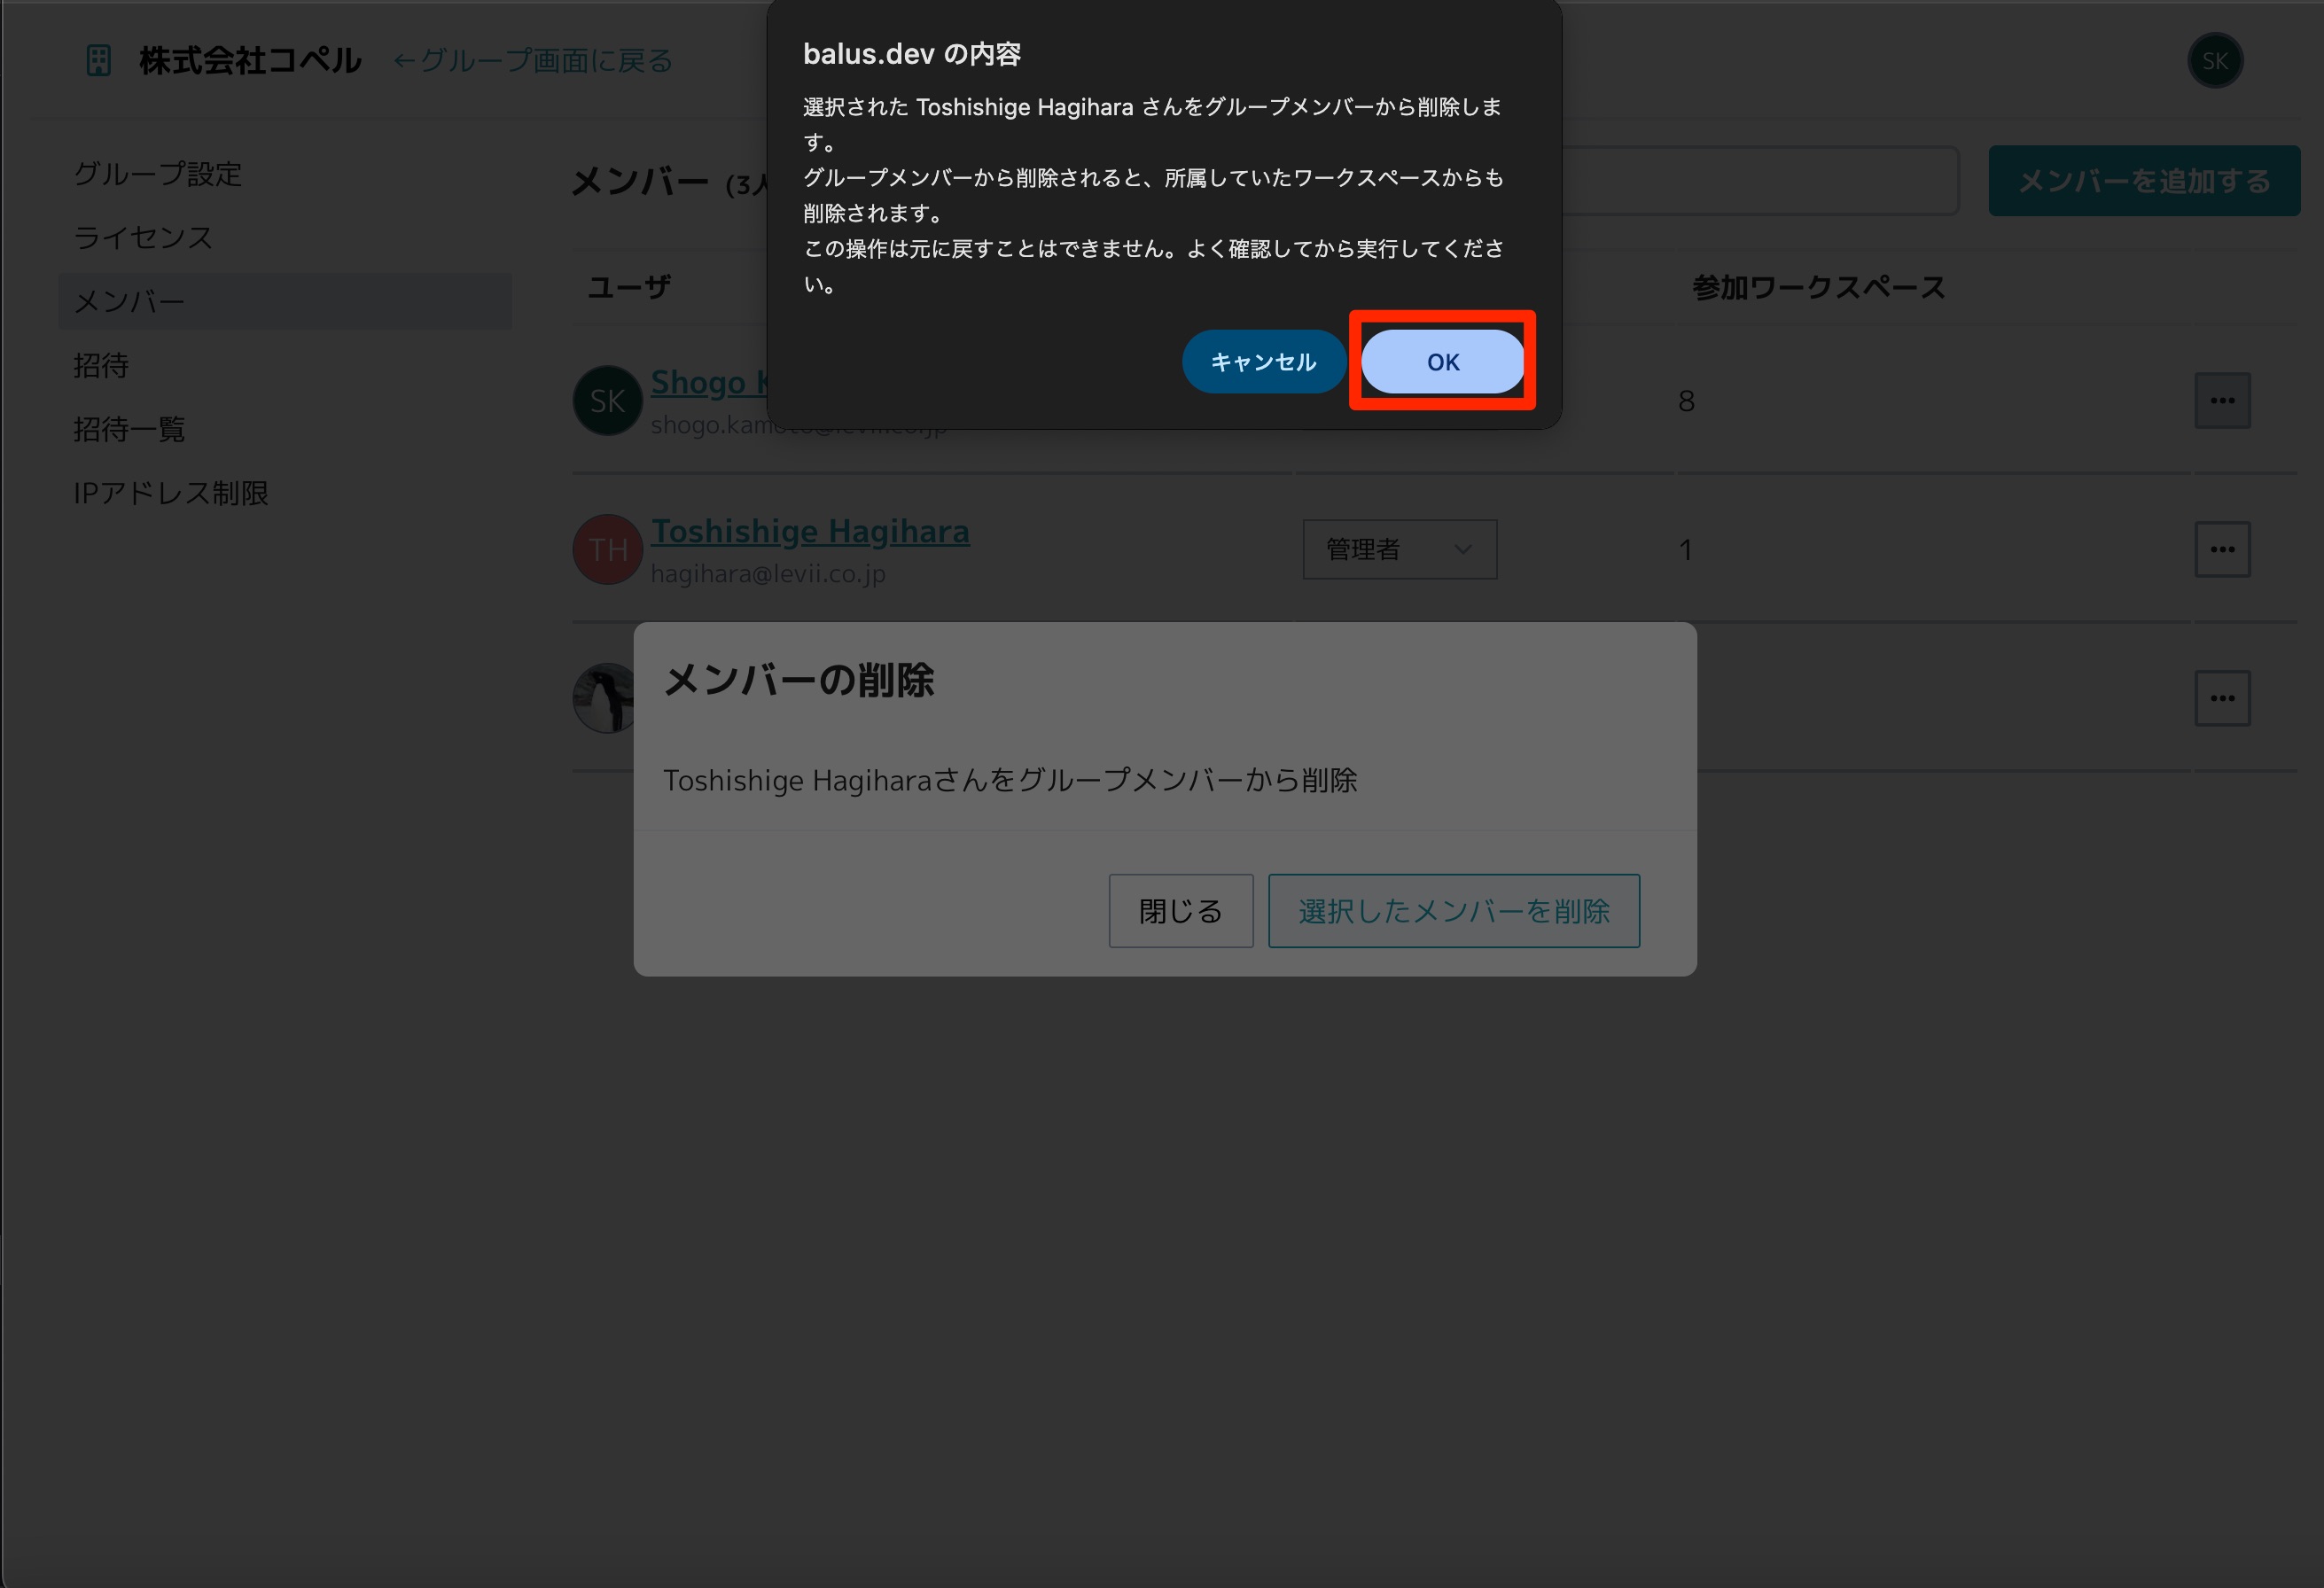Click キャンセル in the confirmation dialog
2324x1588 pixels.
coord(1263,361)
